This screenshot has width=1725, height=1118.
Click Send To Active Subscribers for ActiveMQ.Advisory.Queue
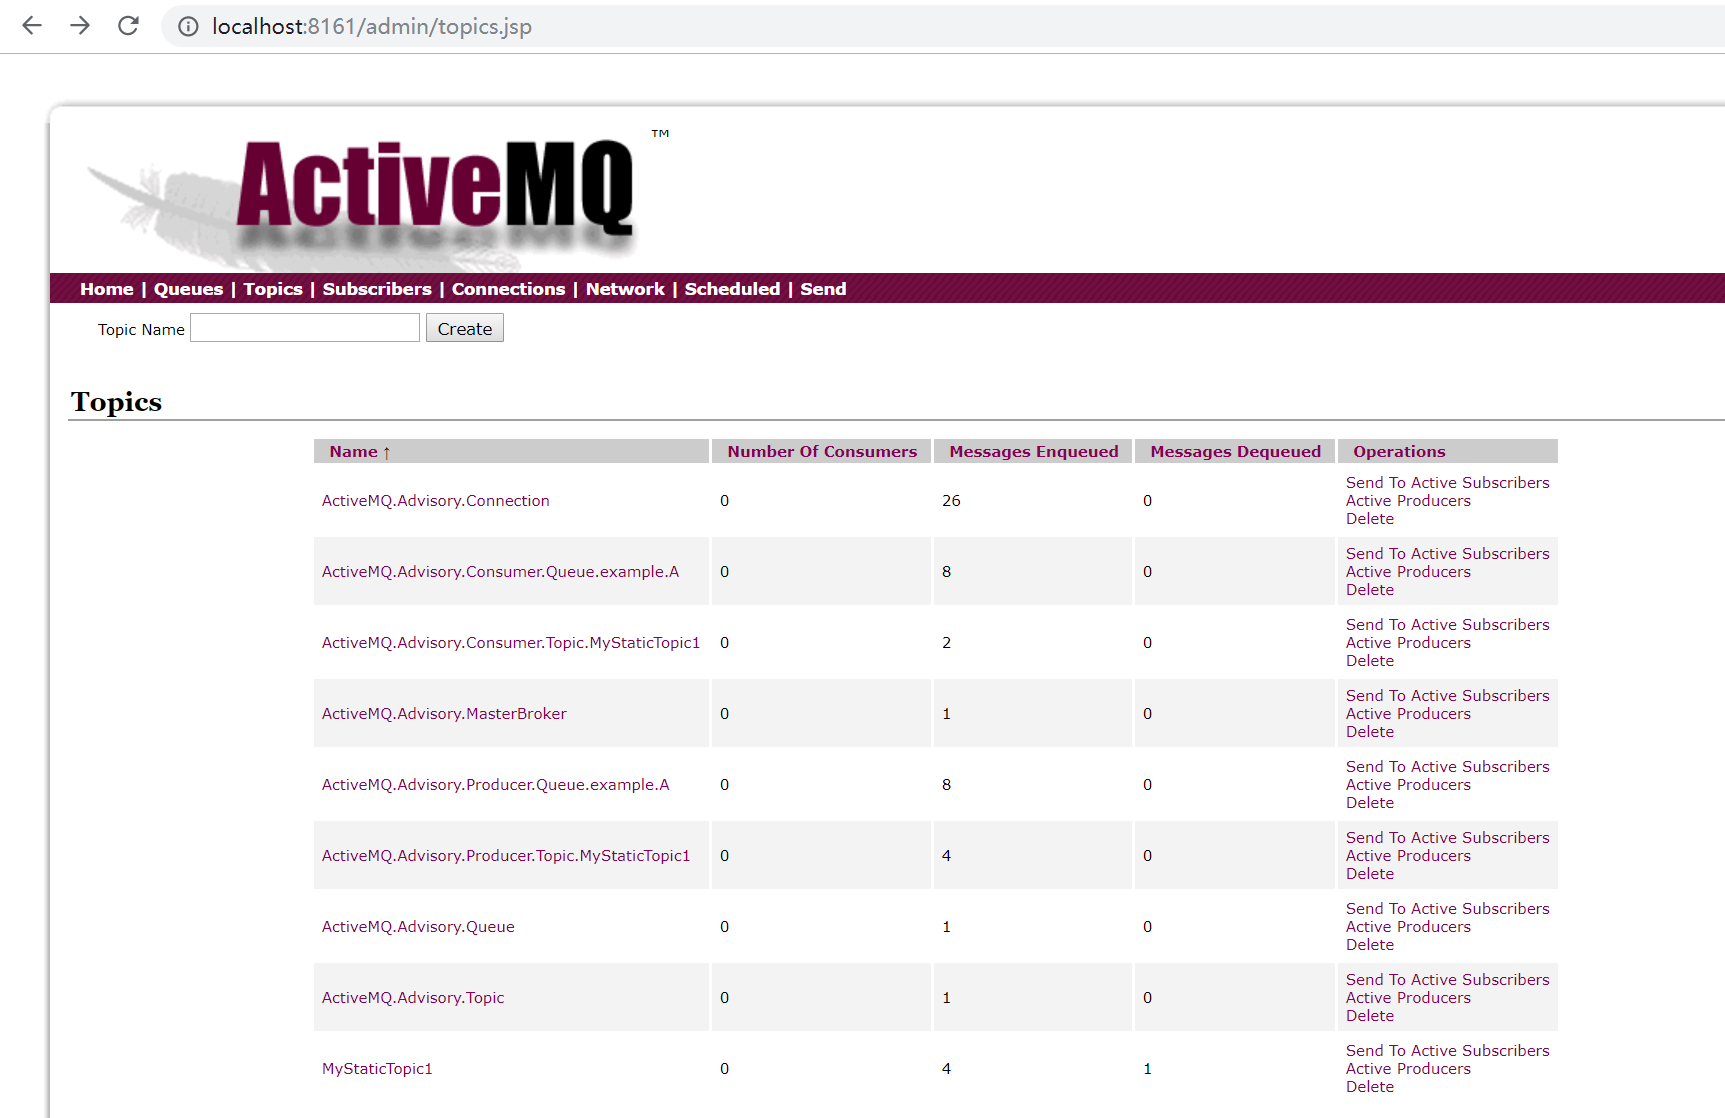click(x=1447, y=909)
